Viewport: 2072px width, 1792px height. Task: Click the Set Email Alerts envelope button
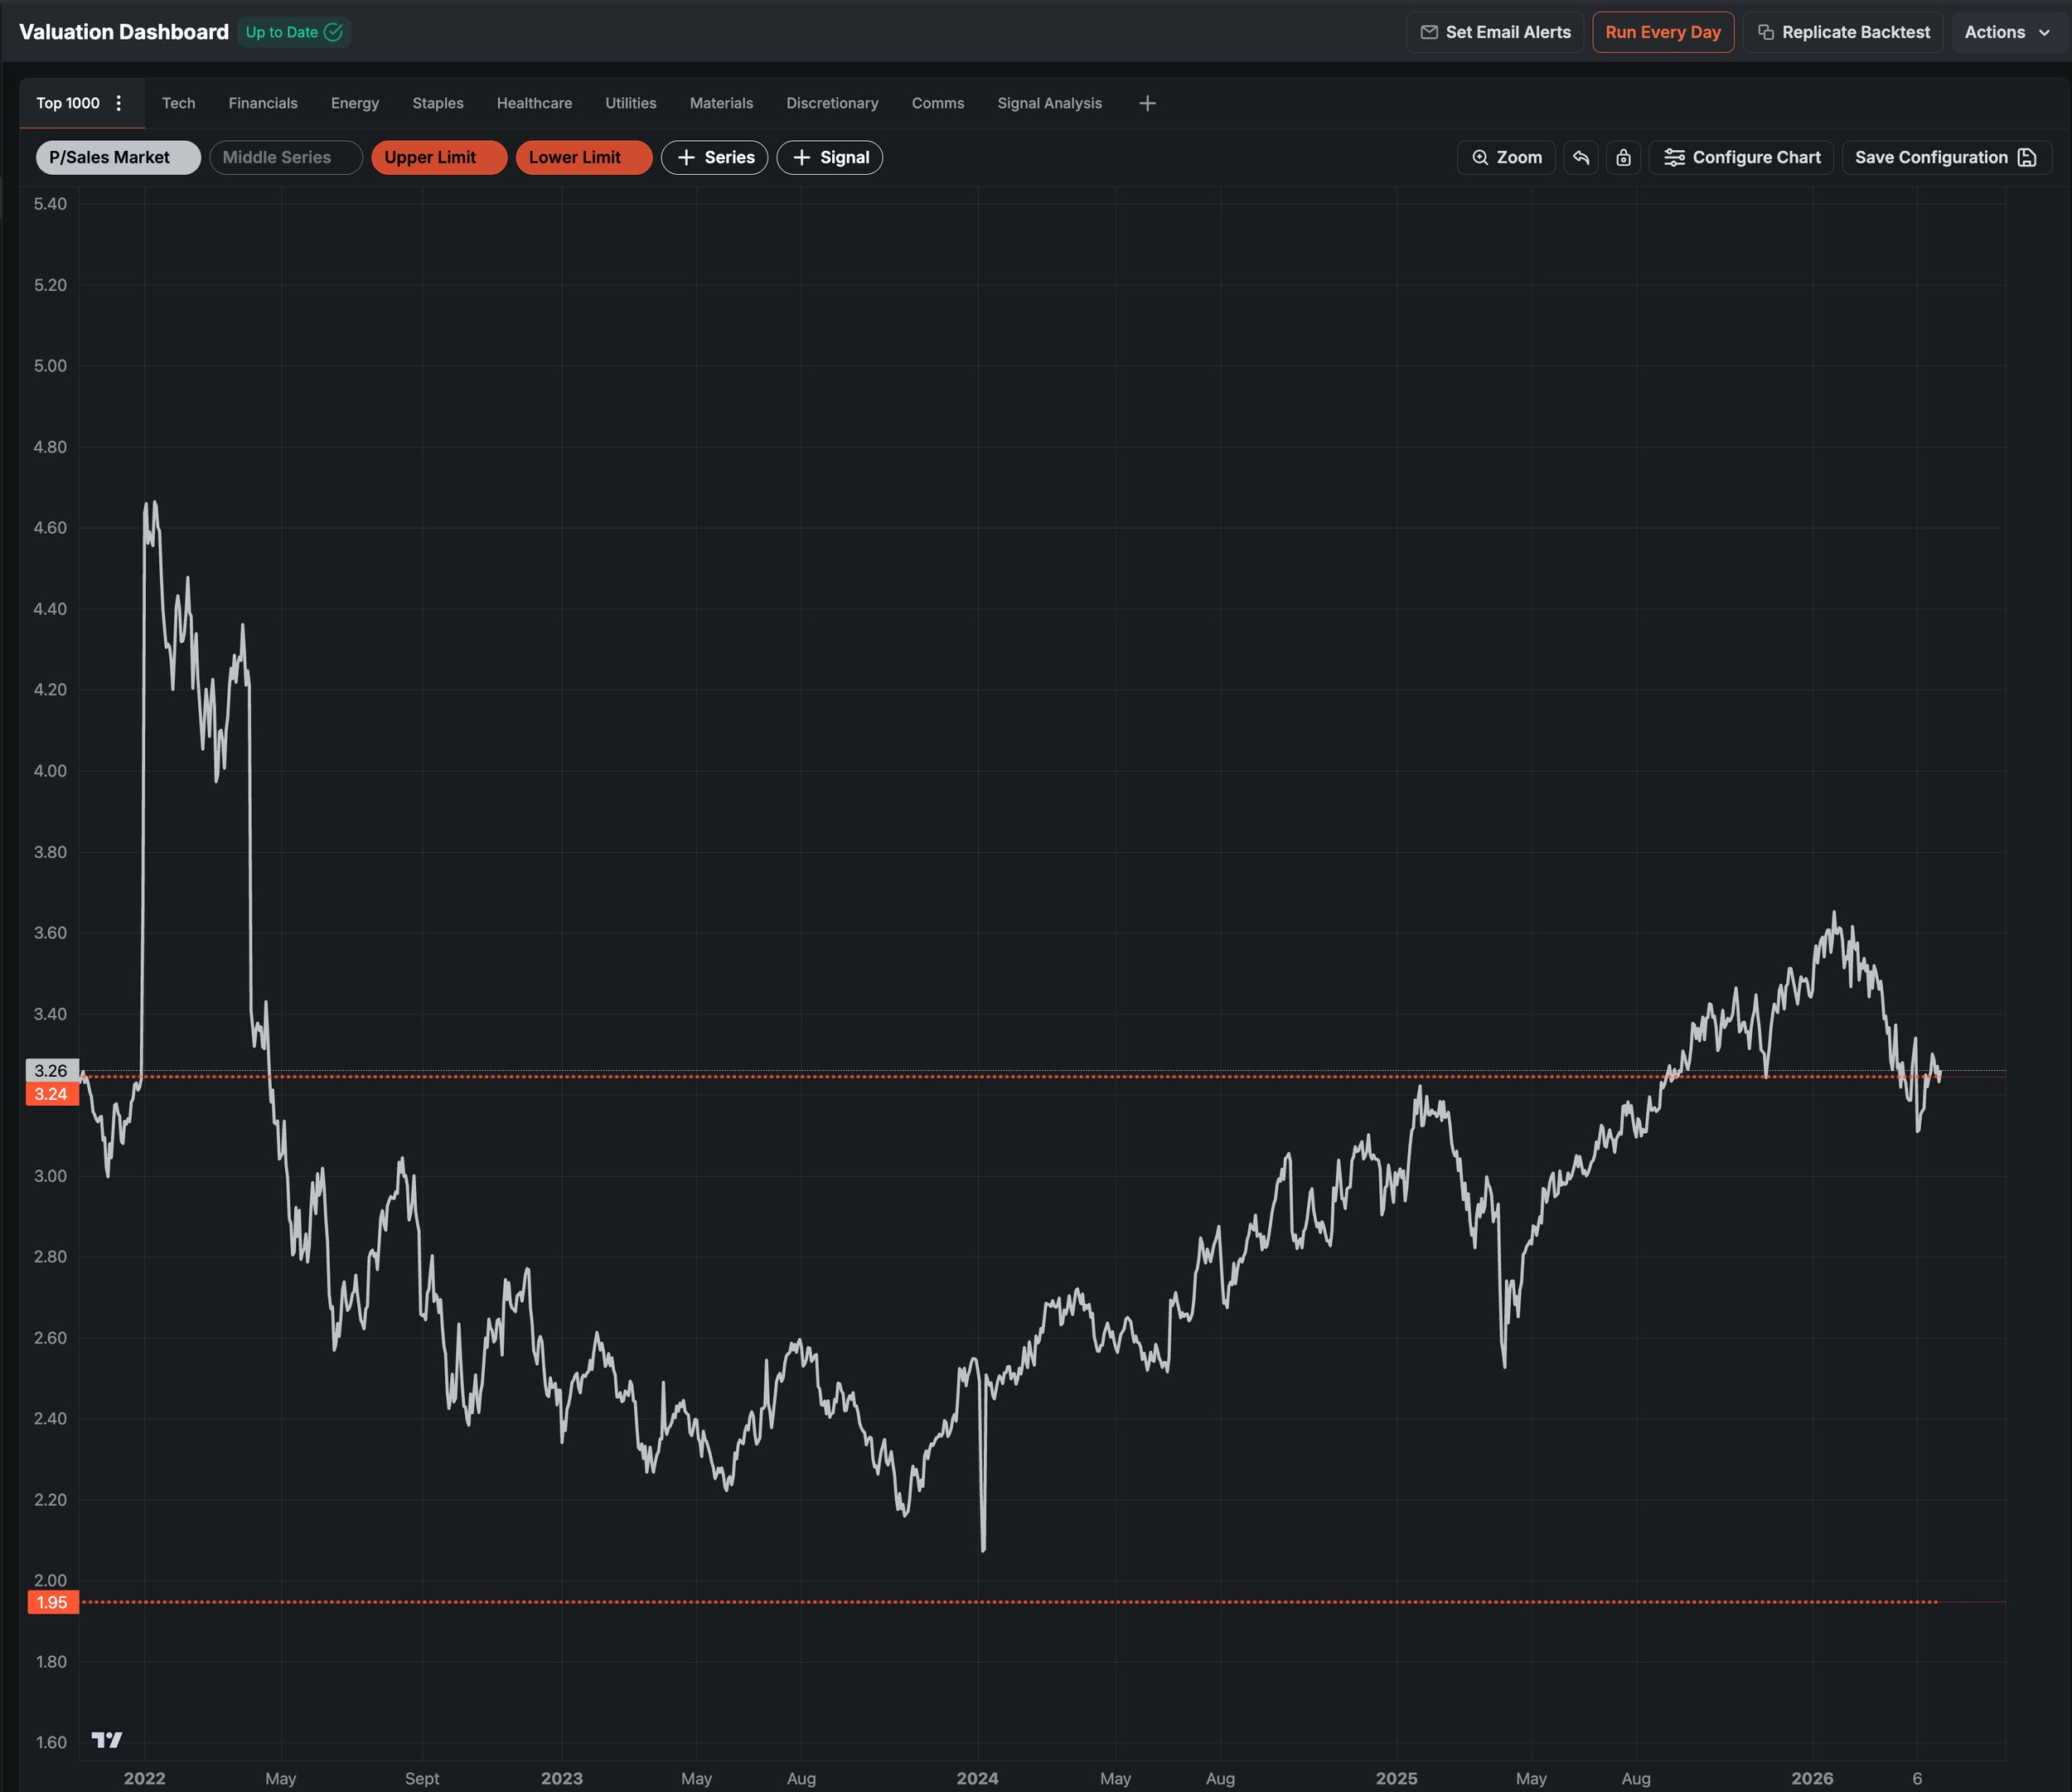coord(1495,32)
